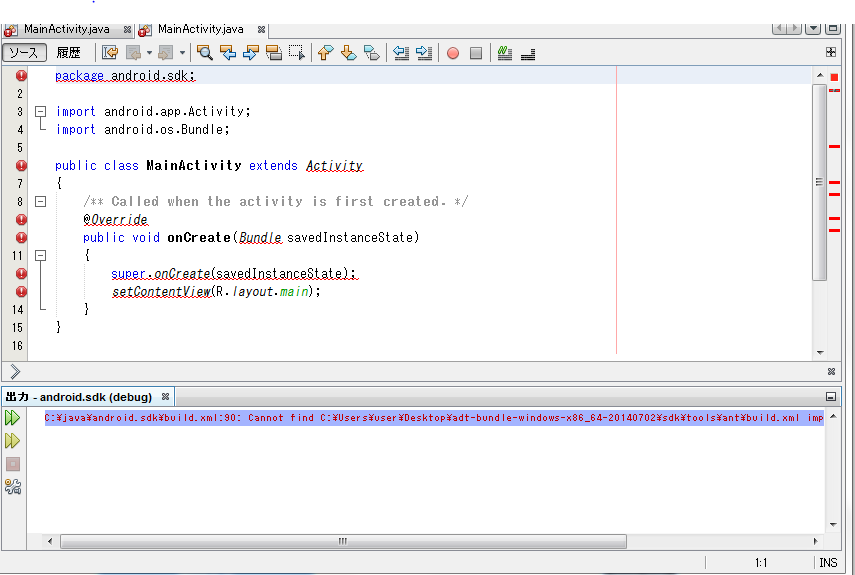Comment selected lines icon
Image resolution: width=855 pixels, height=575 pixels.
(505, 53)
